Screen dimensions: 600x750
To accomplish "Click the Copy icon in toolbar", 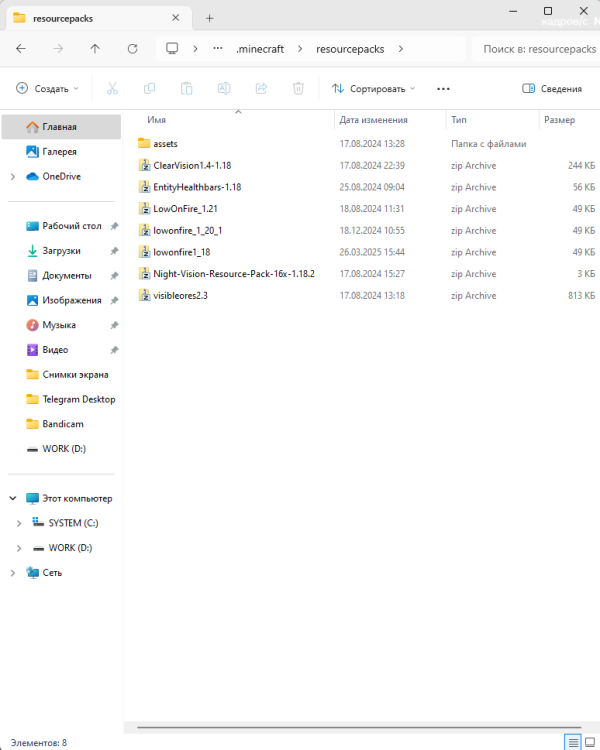I will point(149,88).
